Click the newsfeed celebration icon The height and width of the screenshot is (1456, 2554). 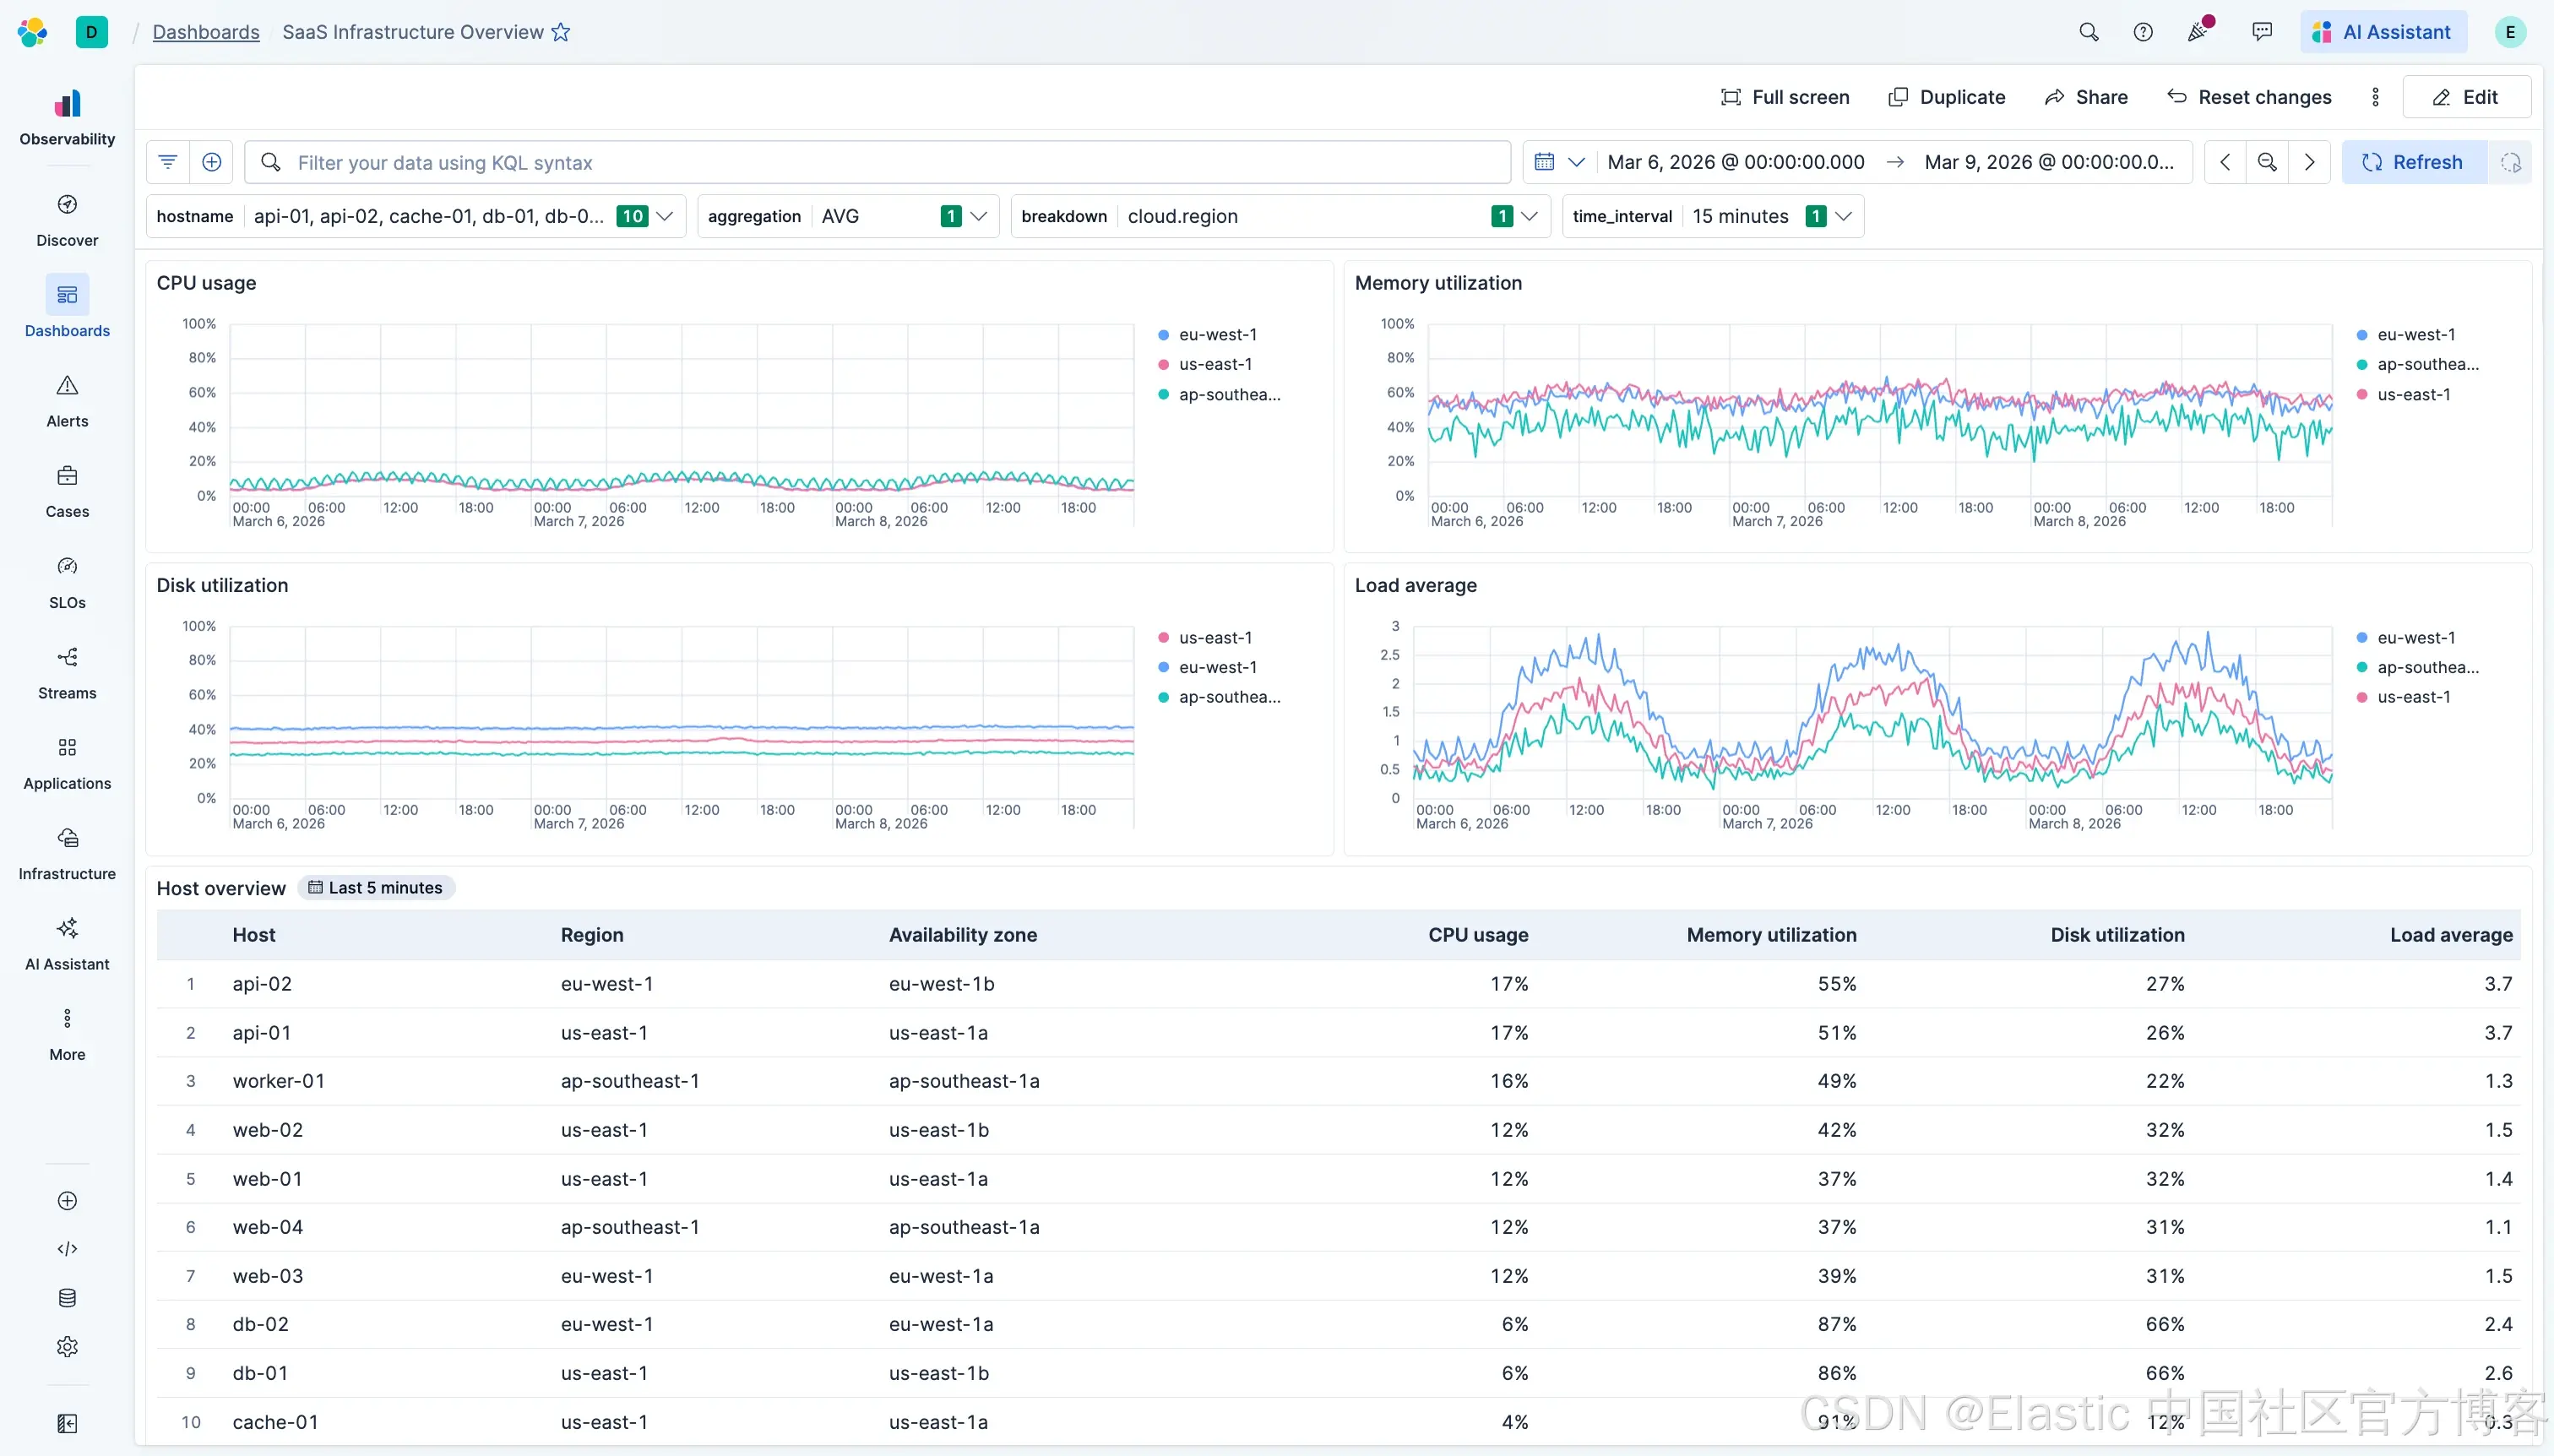pos(2198,32)
